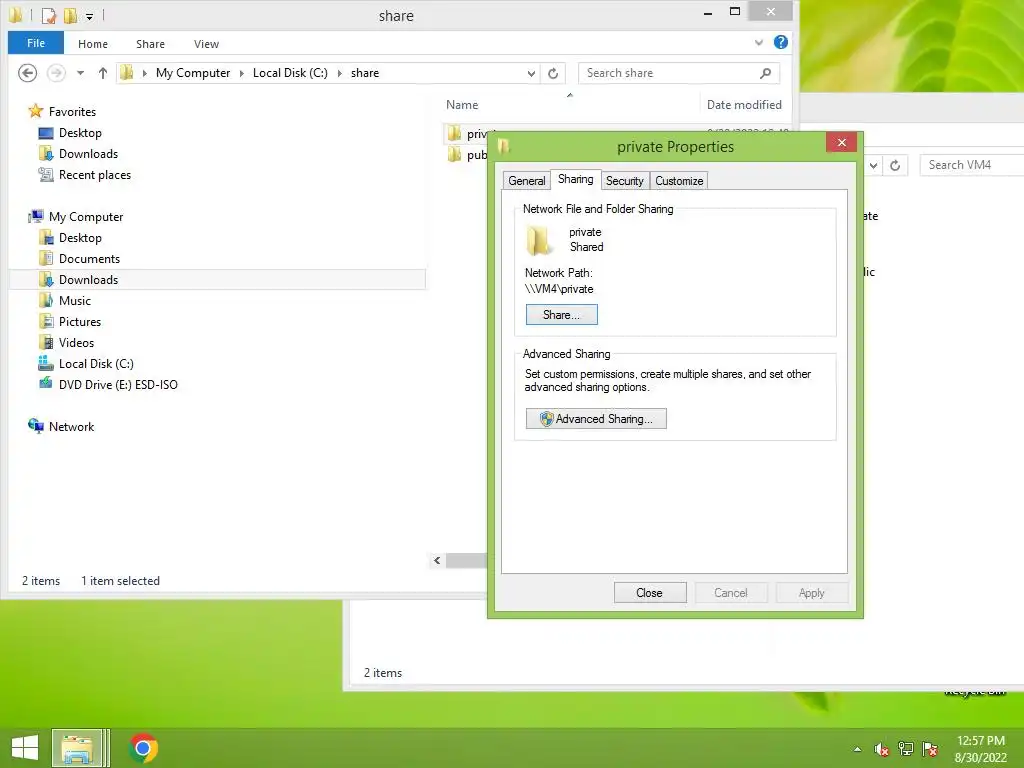Click quick access New folder icon in title bar

(70, 15)
